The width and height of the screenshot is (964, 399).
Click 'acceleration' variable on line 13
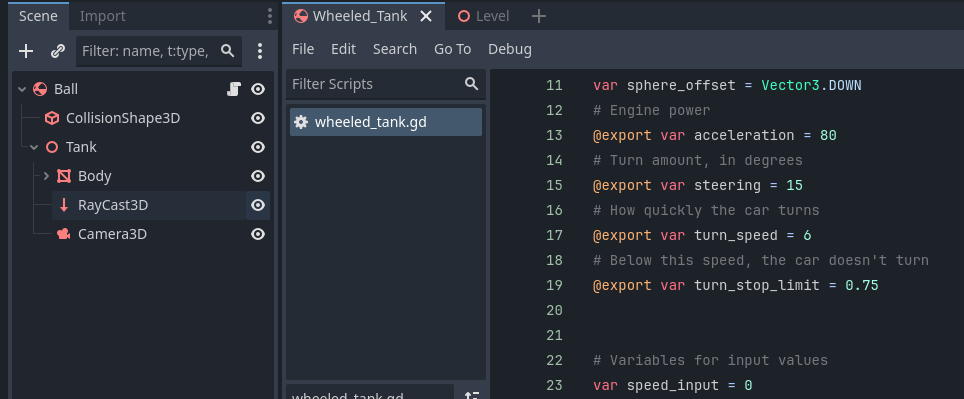[744, 135]
